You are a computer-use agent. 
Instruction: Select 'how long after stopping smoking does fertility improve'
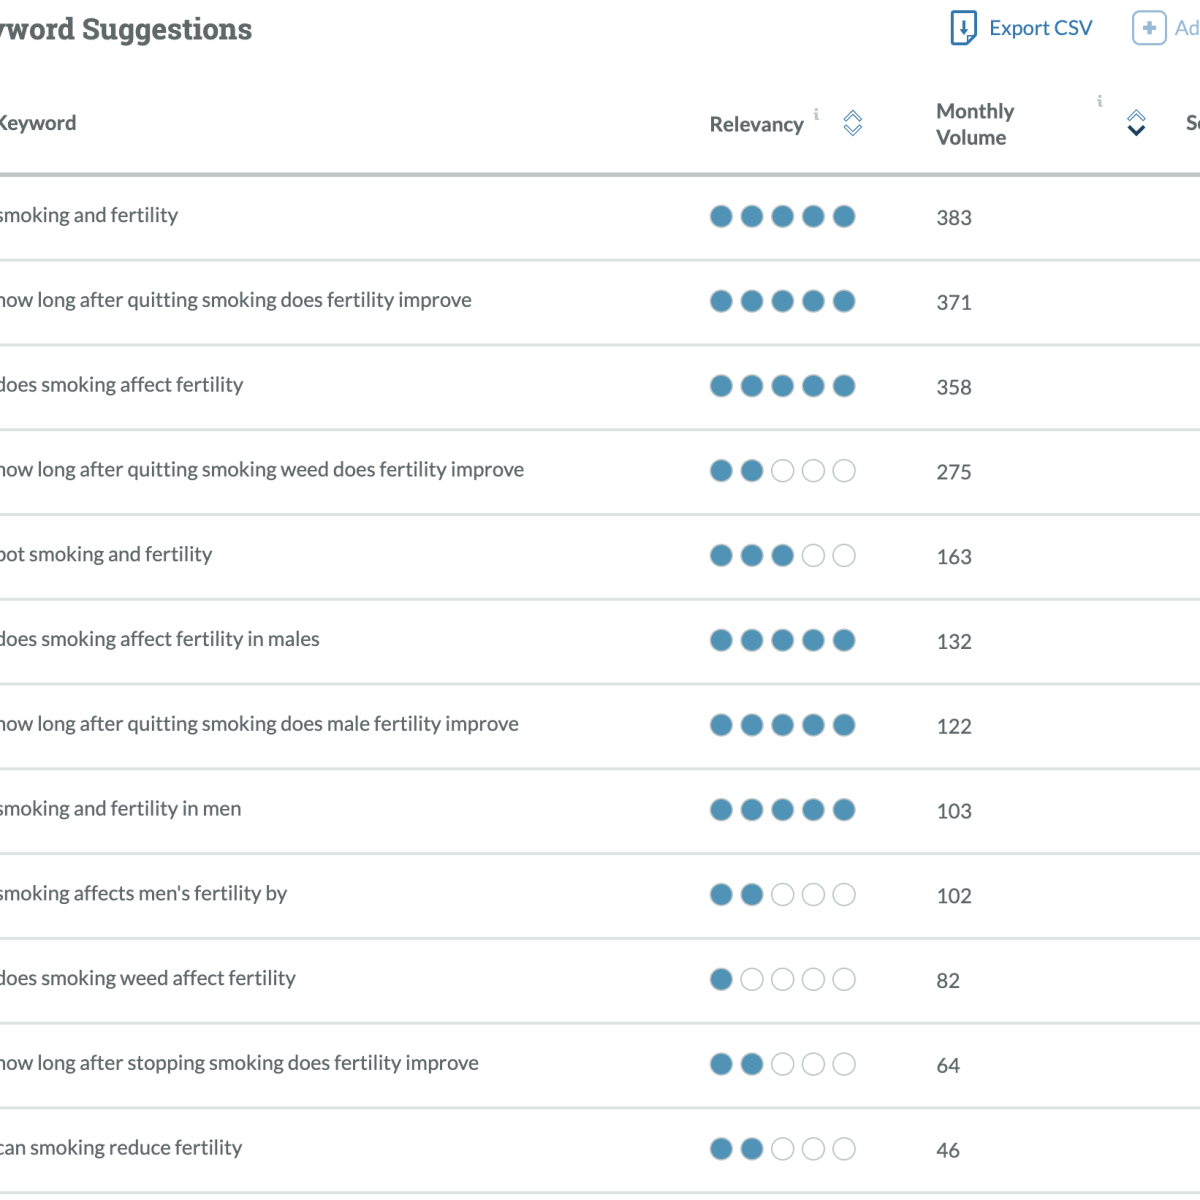click(239, 1063)
